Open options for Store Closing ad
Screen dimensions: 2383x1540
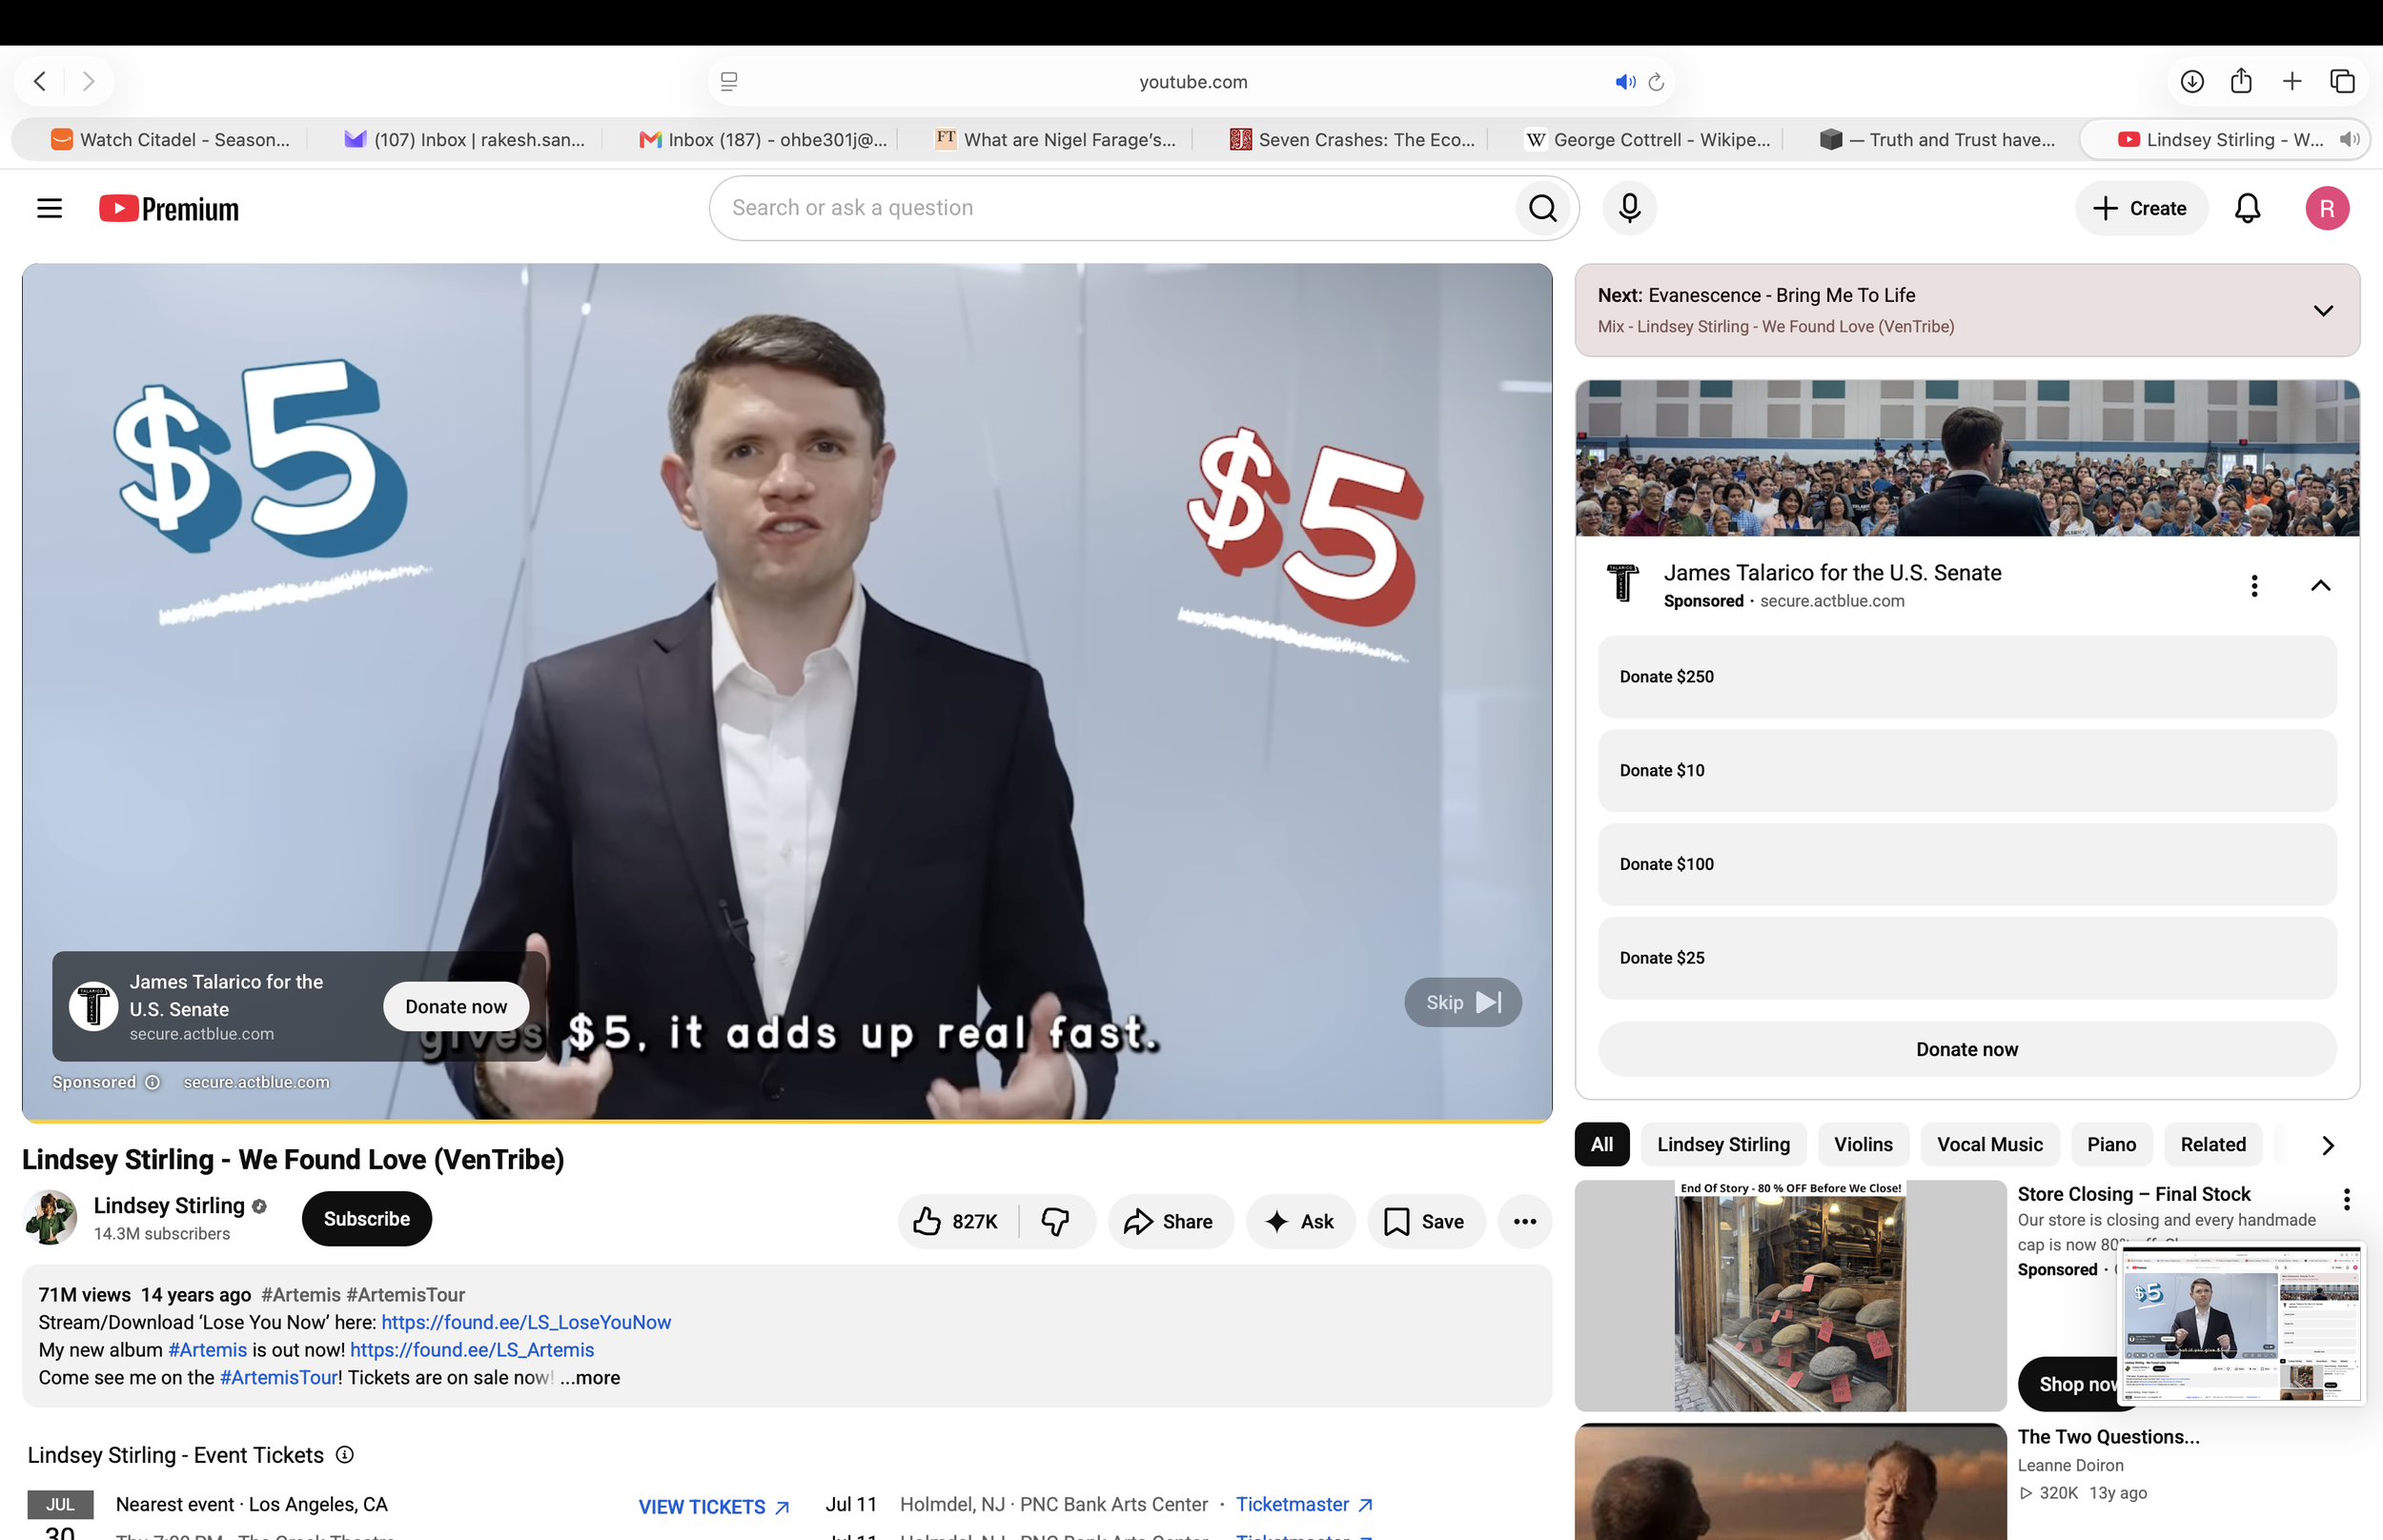2346,1199
